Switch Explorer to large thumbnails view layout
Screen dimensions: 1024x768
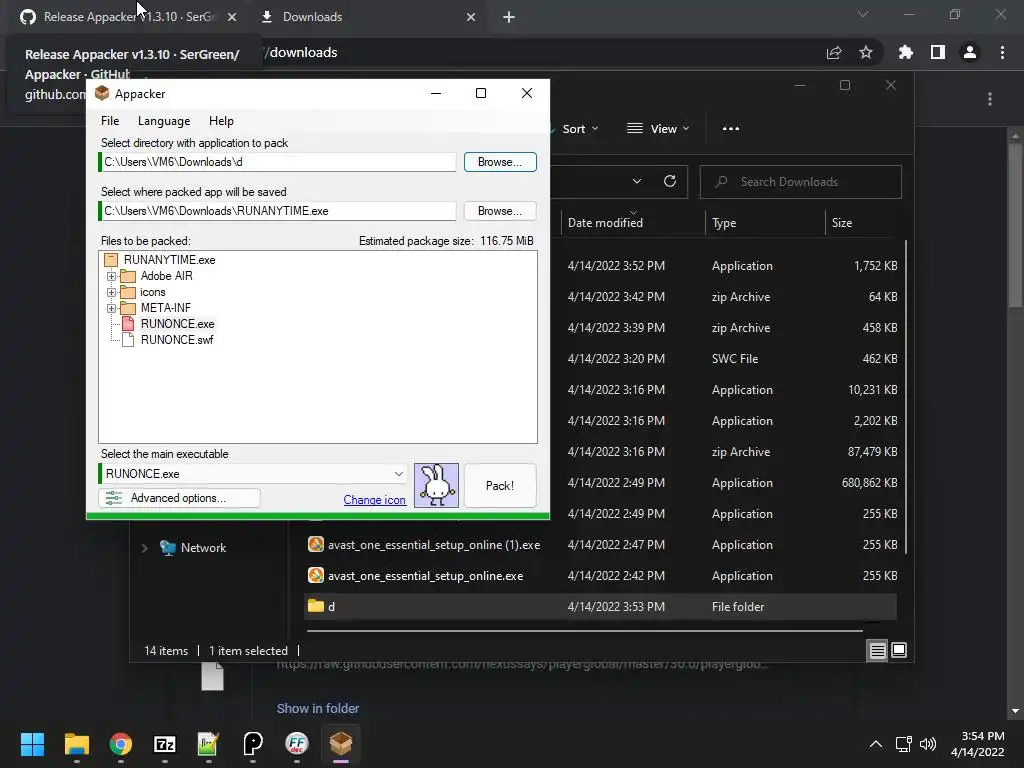click(x=899, y=650)
